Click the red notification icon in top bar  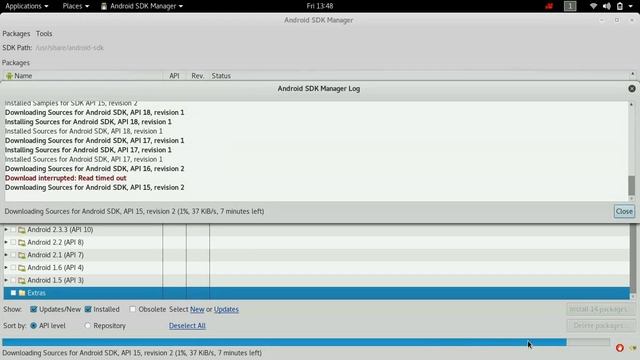pos(549,6)
